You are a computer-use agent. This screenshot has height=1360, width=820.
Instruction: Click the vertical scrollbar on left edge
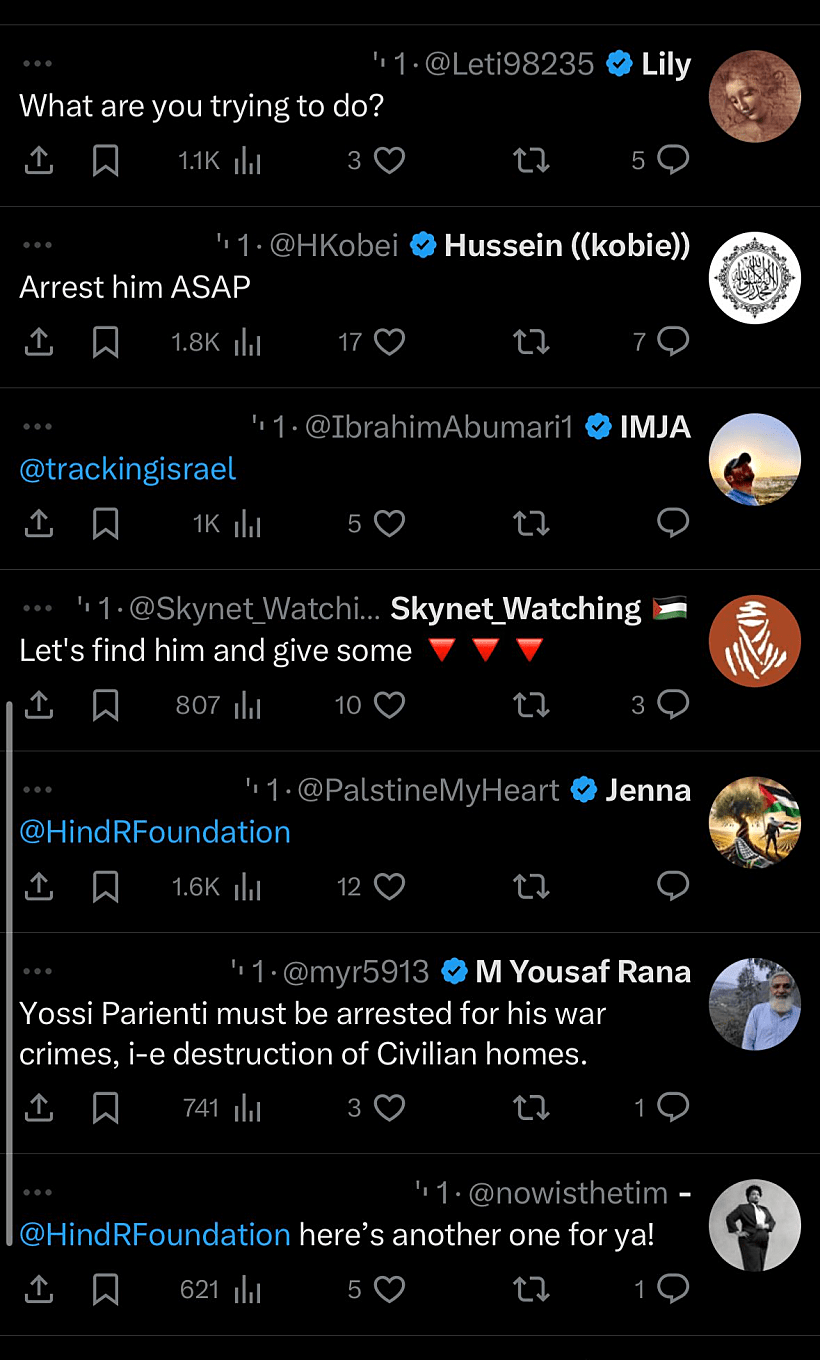click(9, 970)
